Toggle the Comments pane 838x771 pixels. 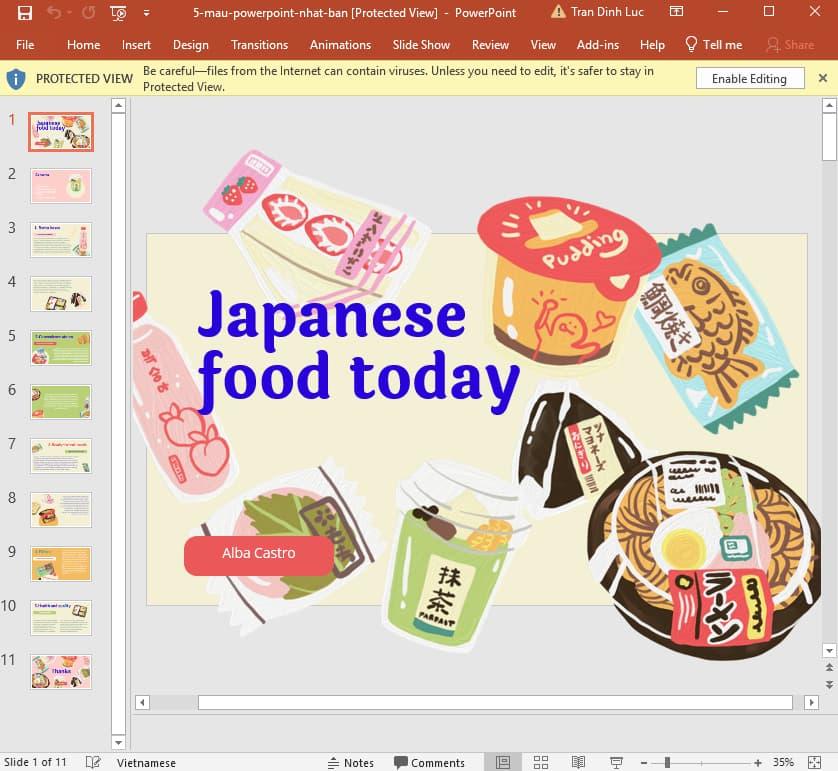(x=430, y=762)
